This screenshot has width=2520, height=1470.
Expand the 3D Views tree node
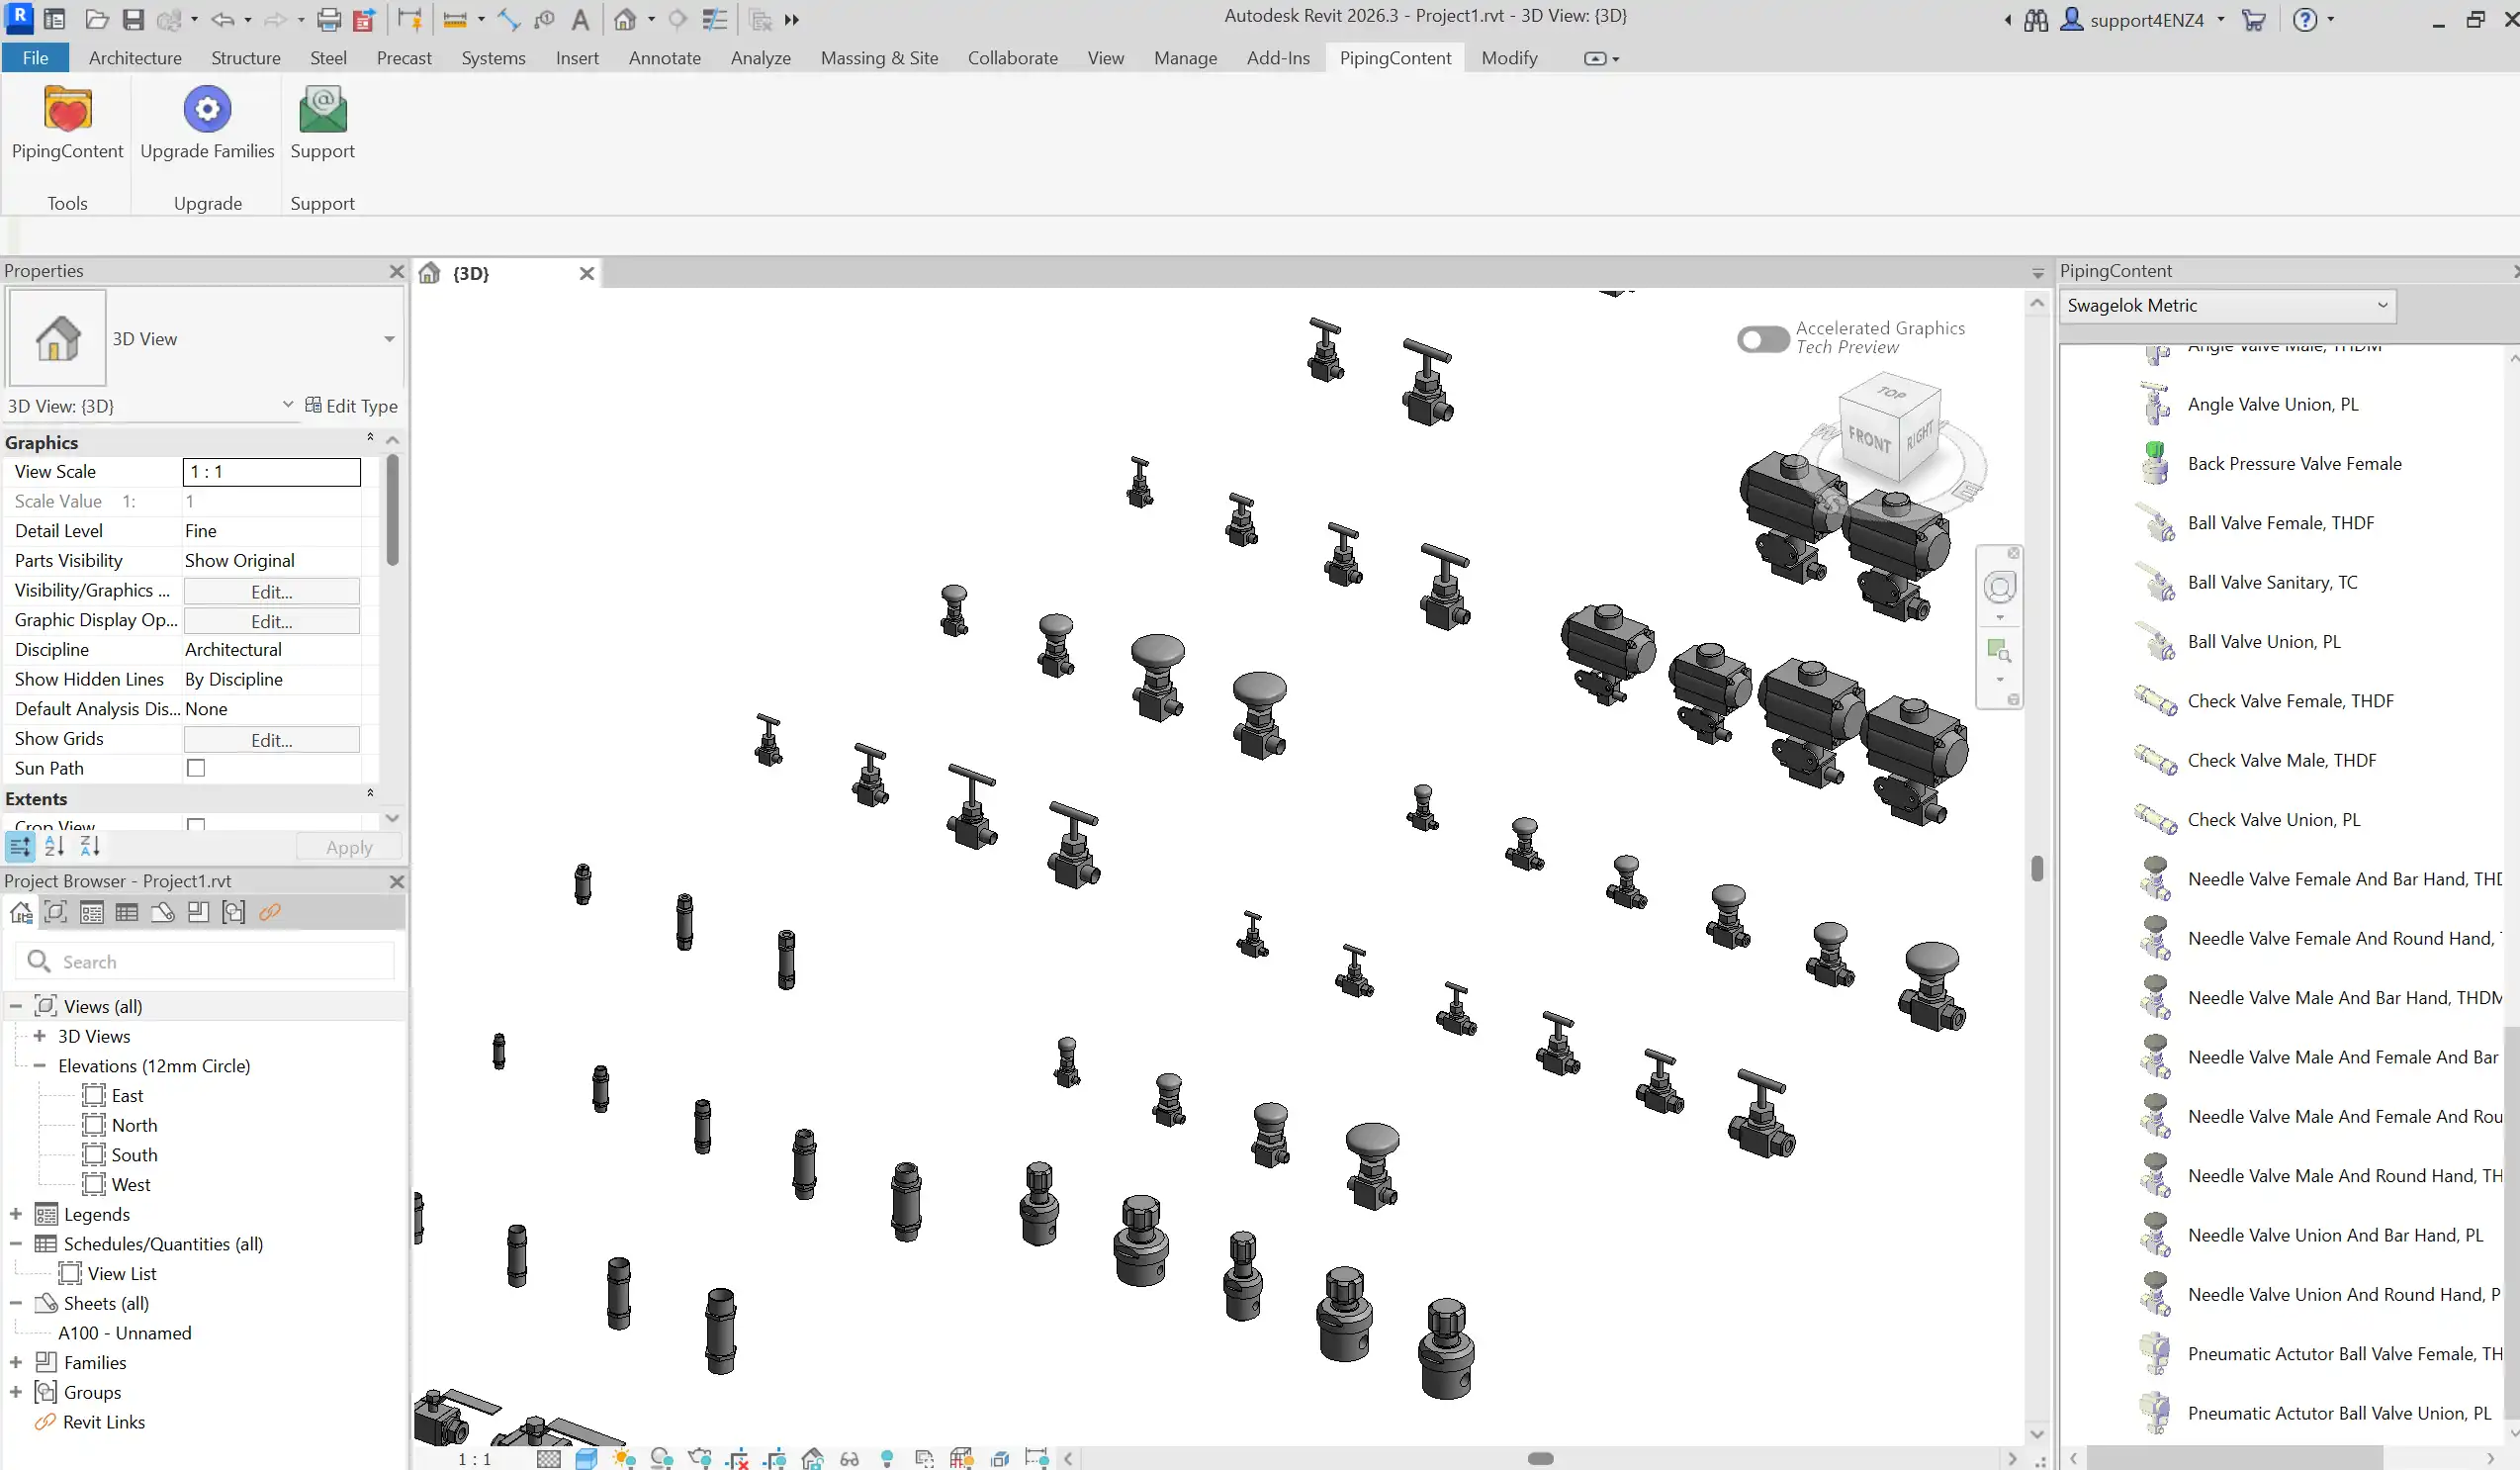coord(40,1036)
